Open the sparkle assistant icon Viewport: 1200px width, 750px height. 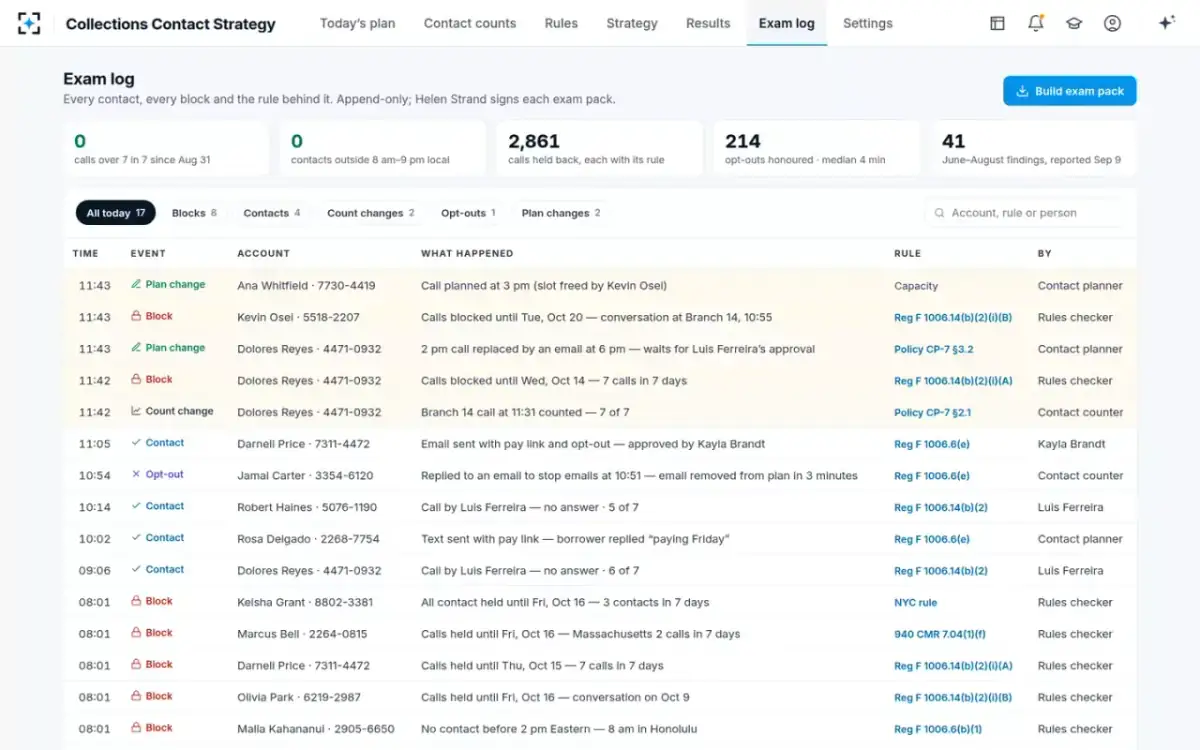1166,23
